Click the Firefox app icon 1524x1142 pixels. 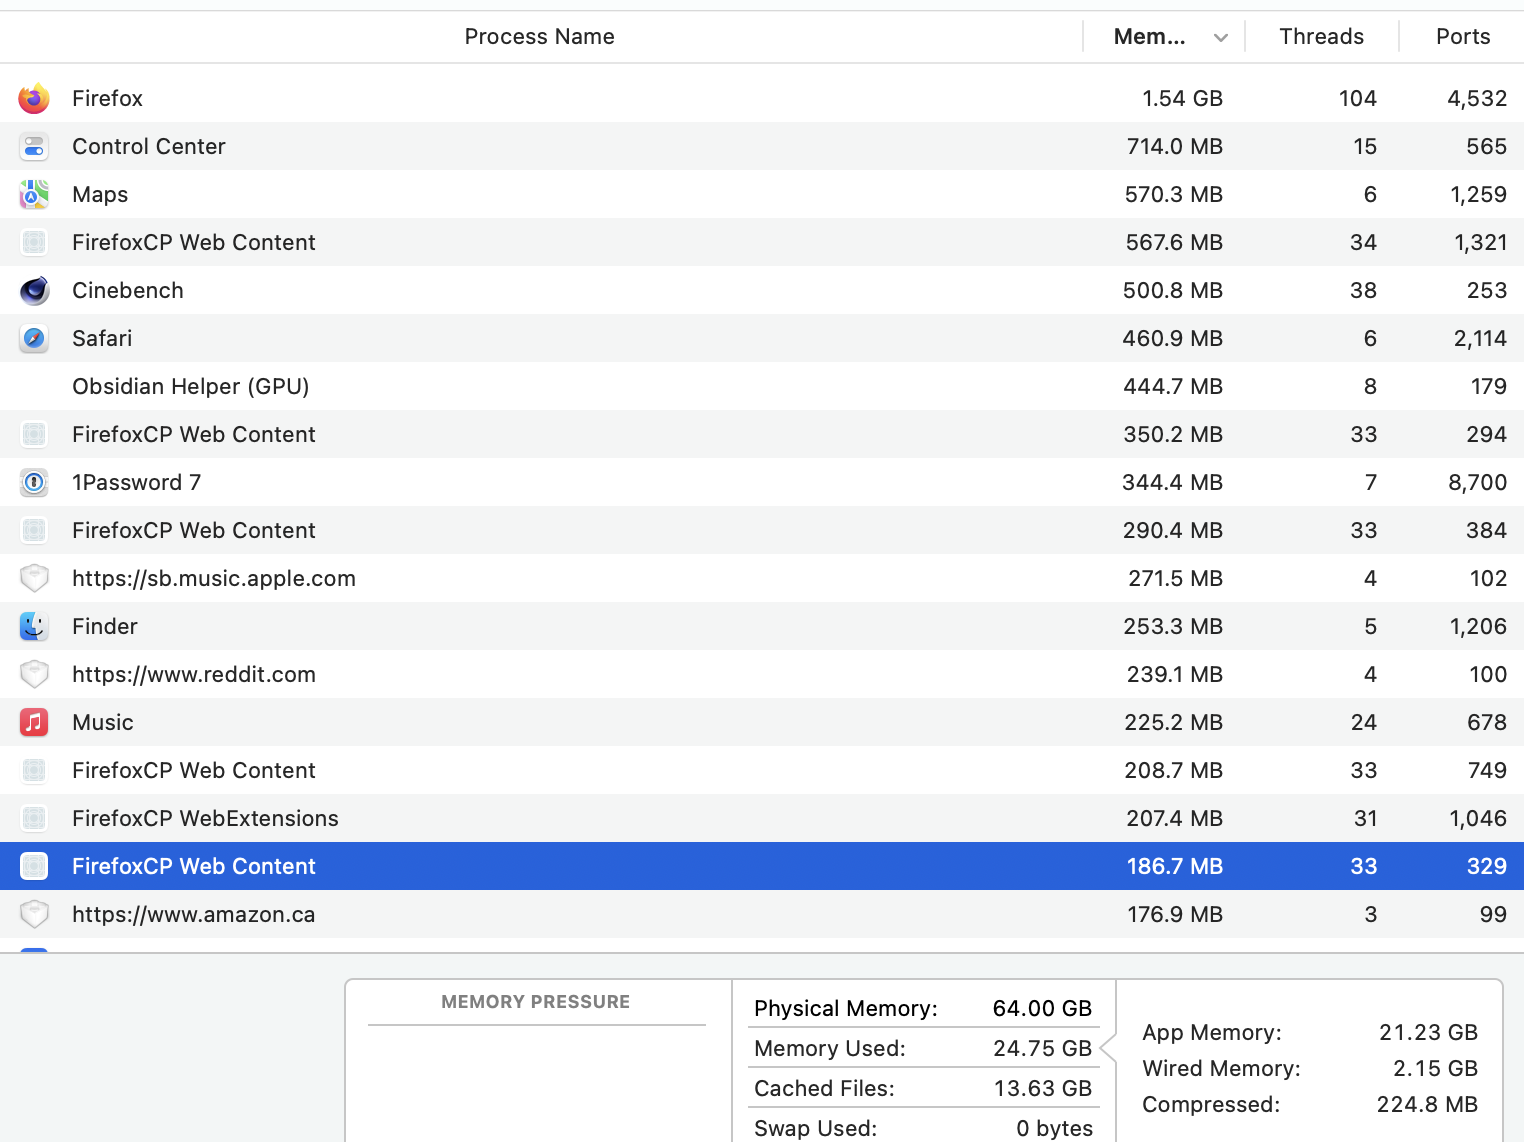pyautogui.click(x=34, y=98)
